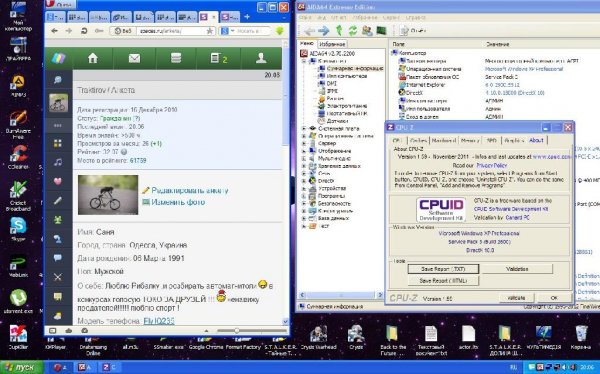Viewport: 600px width, 374px height.
Task: Click the Validation button in CPU-Z
Action: pos(517,269)
